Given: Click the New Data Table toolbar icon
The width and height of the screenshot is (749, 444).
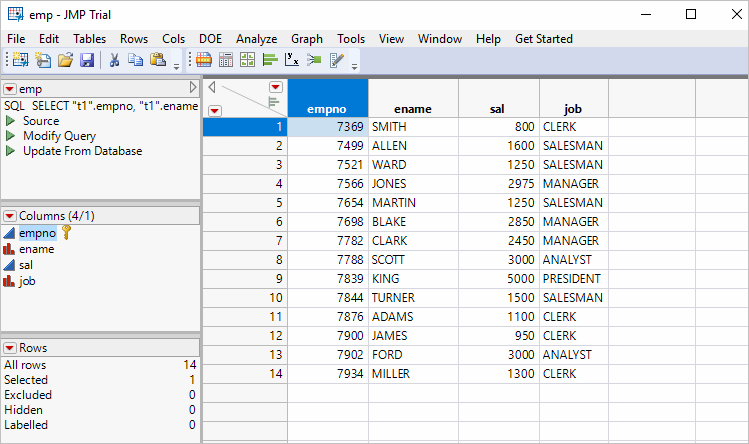Looking at the screenshot, I should coord(20,60).
